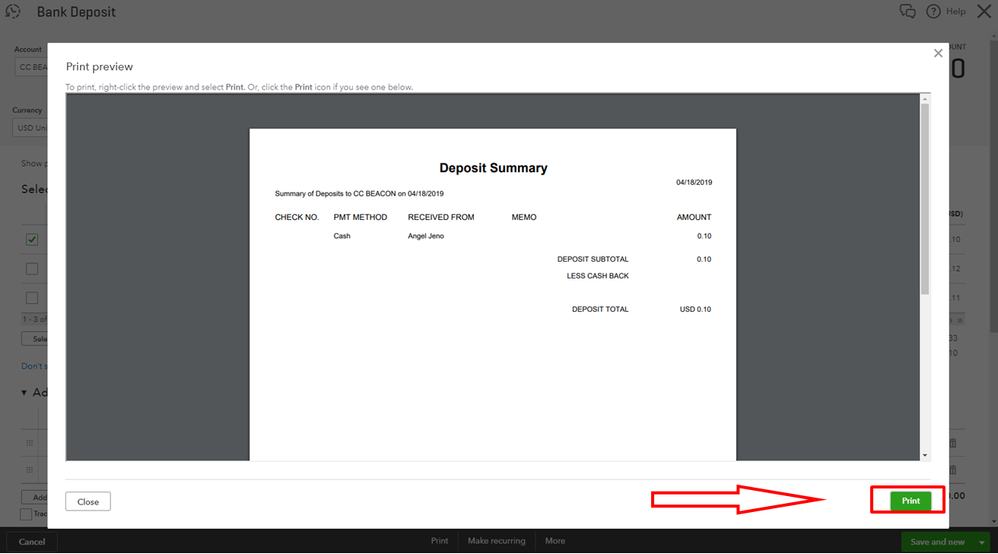
Task: Open the Account dropdown field behind dialog
Action: click(31, 67)
